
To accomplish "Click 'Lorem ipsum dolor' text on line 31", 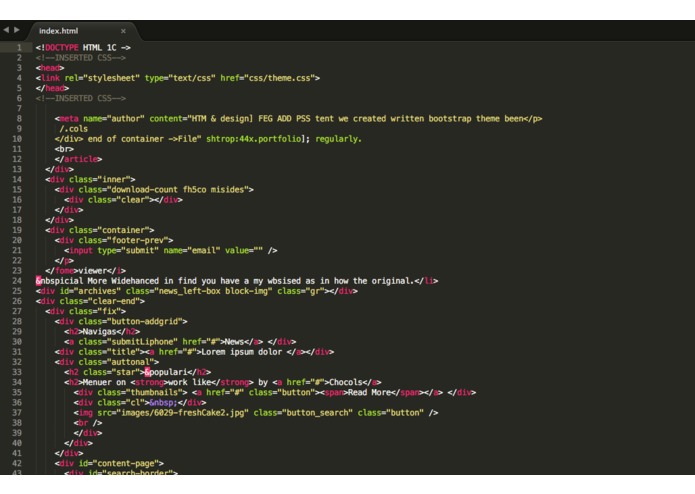I will pos(242,352).
